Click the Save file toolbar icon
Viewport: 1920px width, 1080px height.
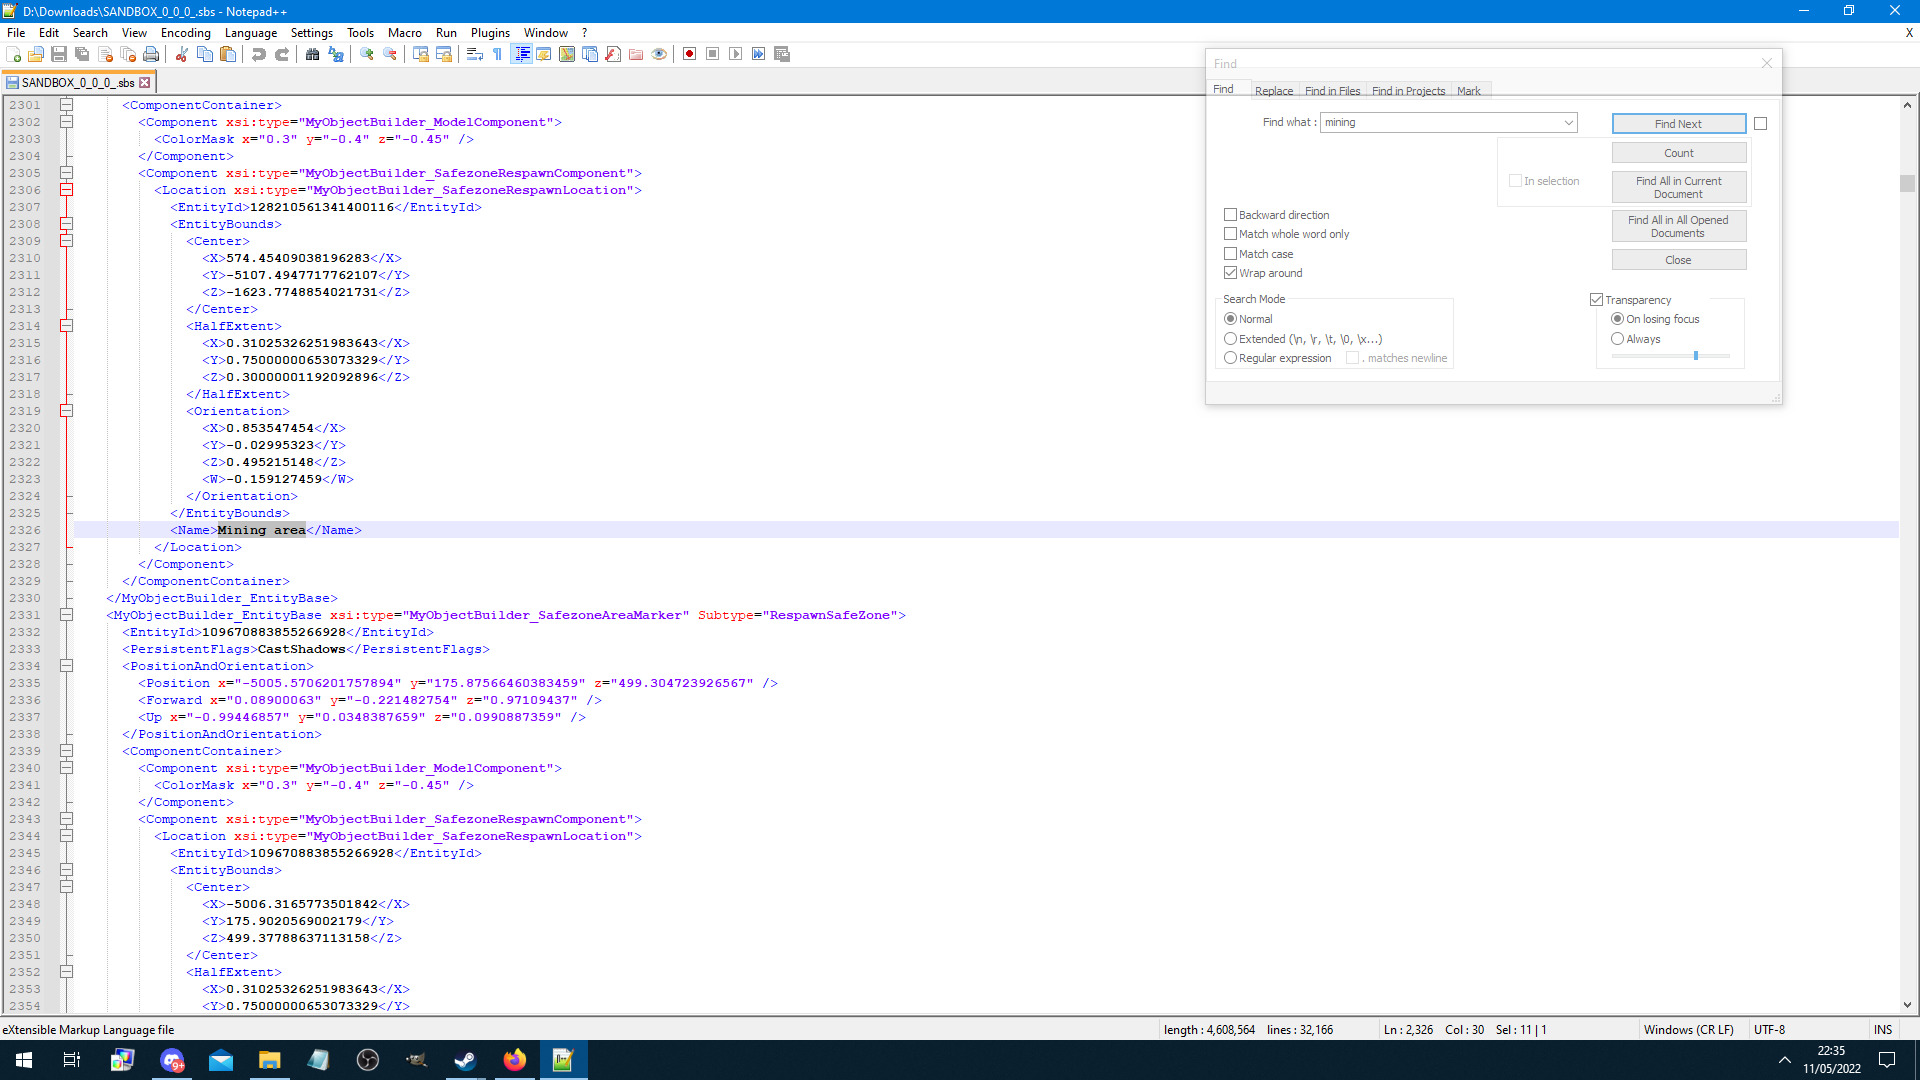click(x=59, y=54)
